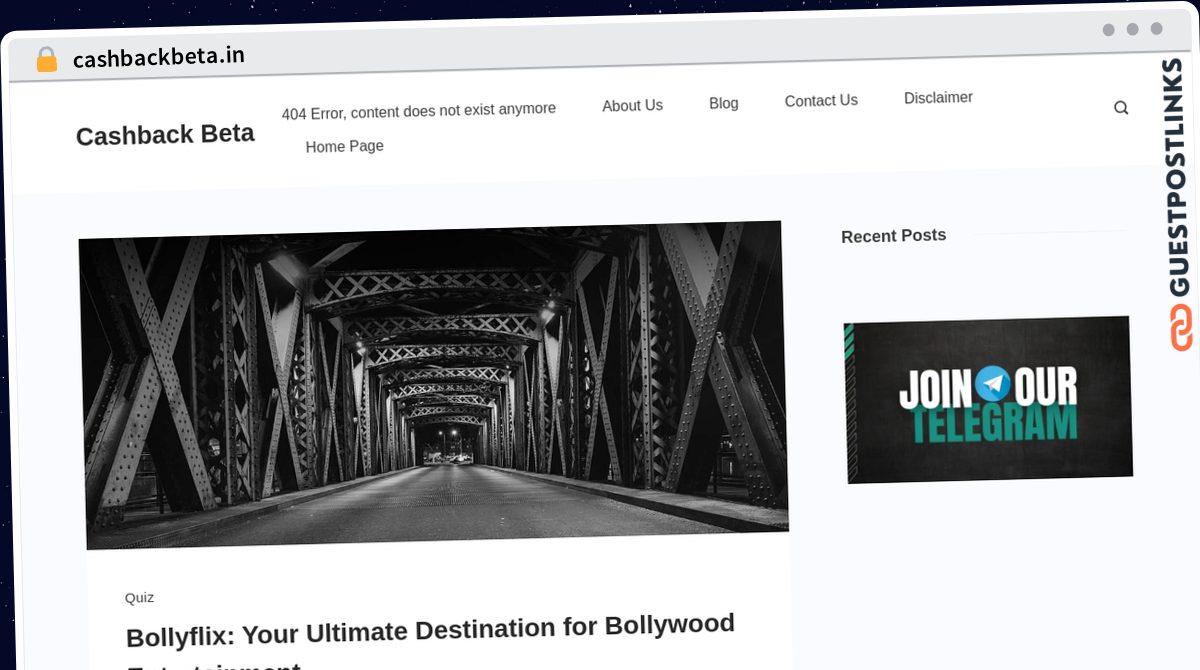Screen dimensions: 1200x670
Task: Click the padlock icon in address bar
Action: coord(46,60)
